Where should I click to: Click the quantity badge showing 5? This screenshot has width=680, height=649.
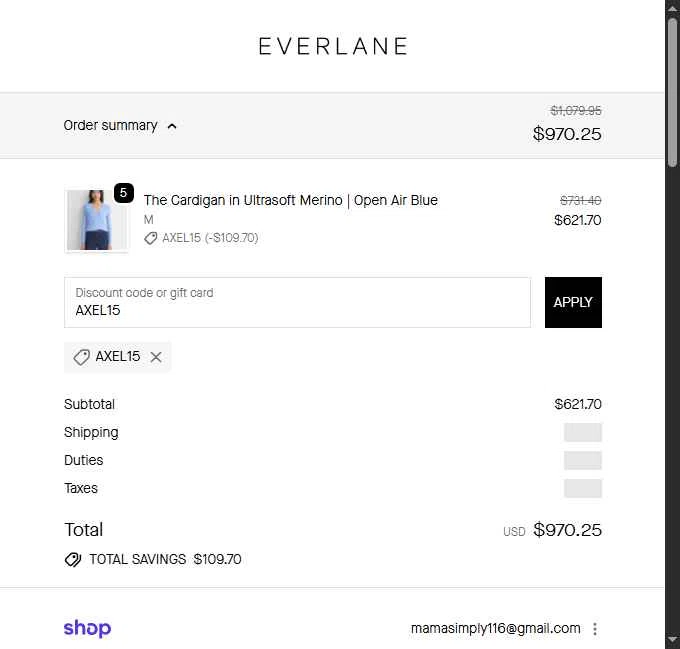(x=124, y=193)
